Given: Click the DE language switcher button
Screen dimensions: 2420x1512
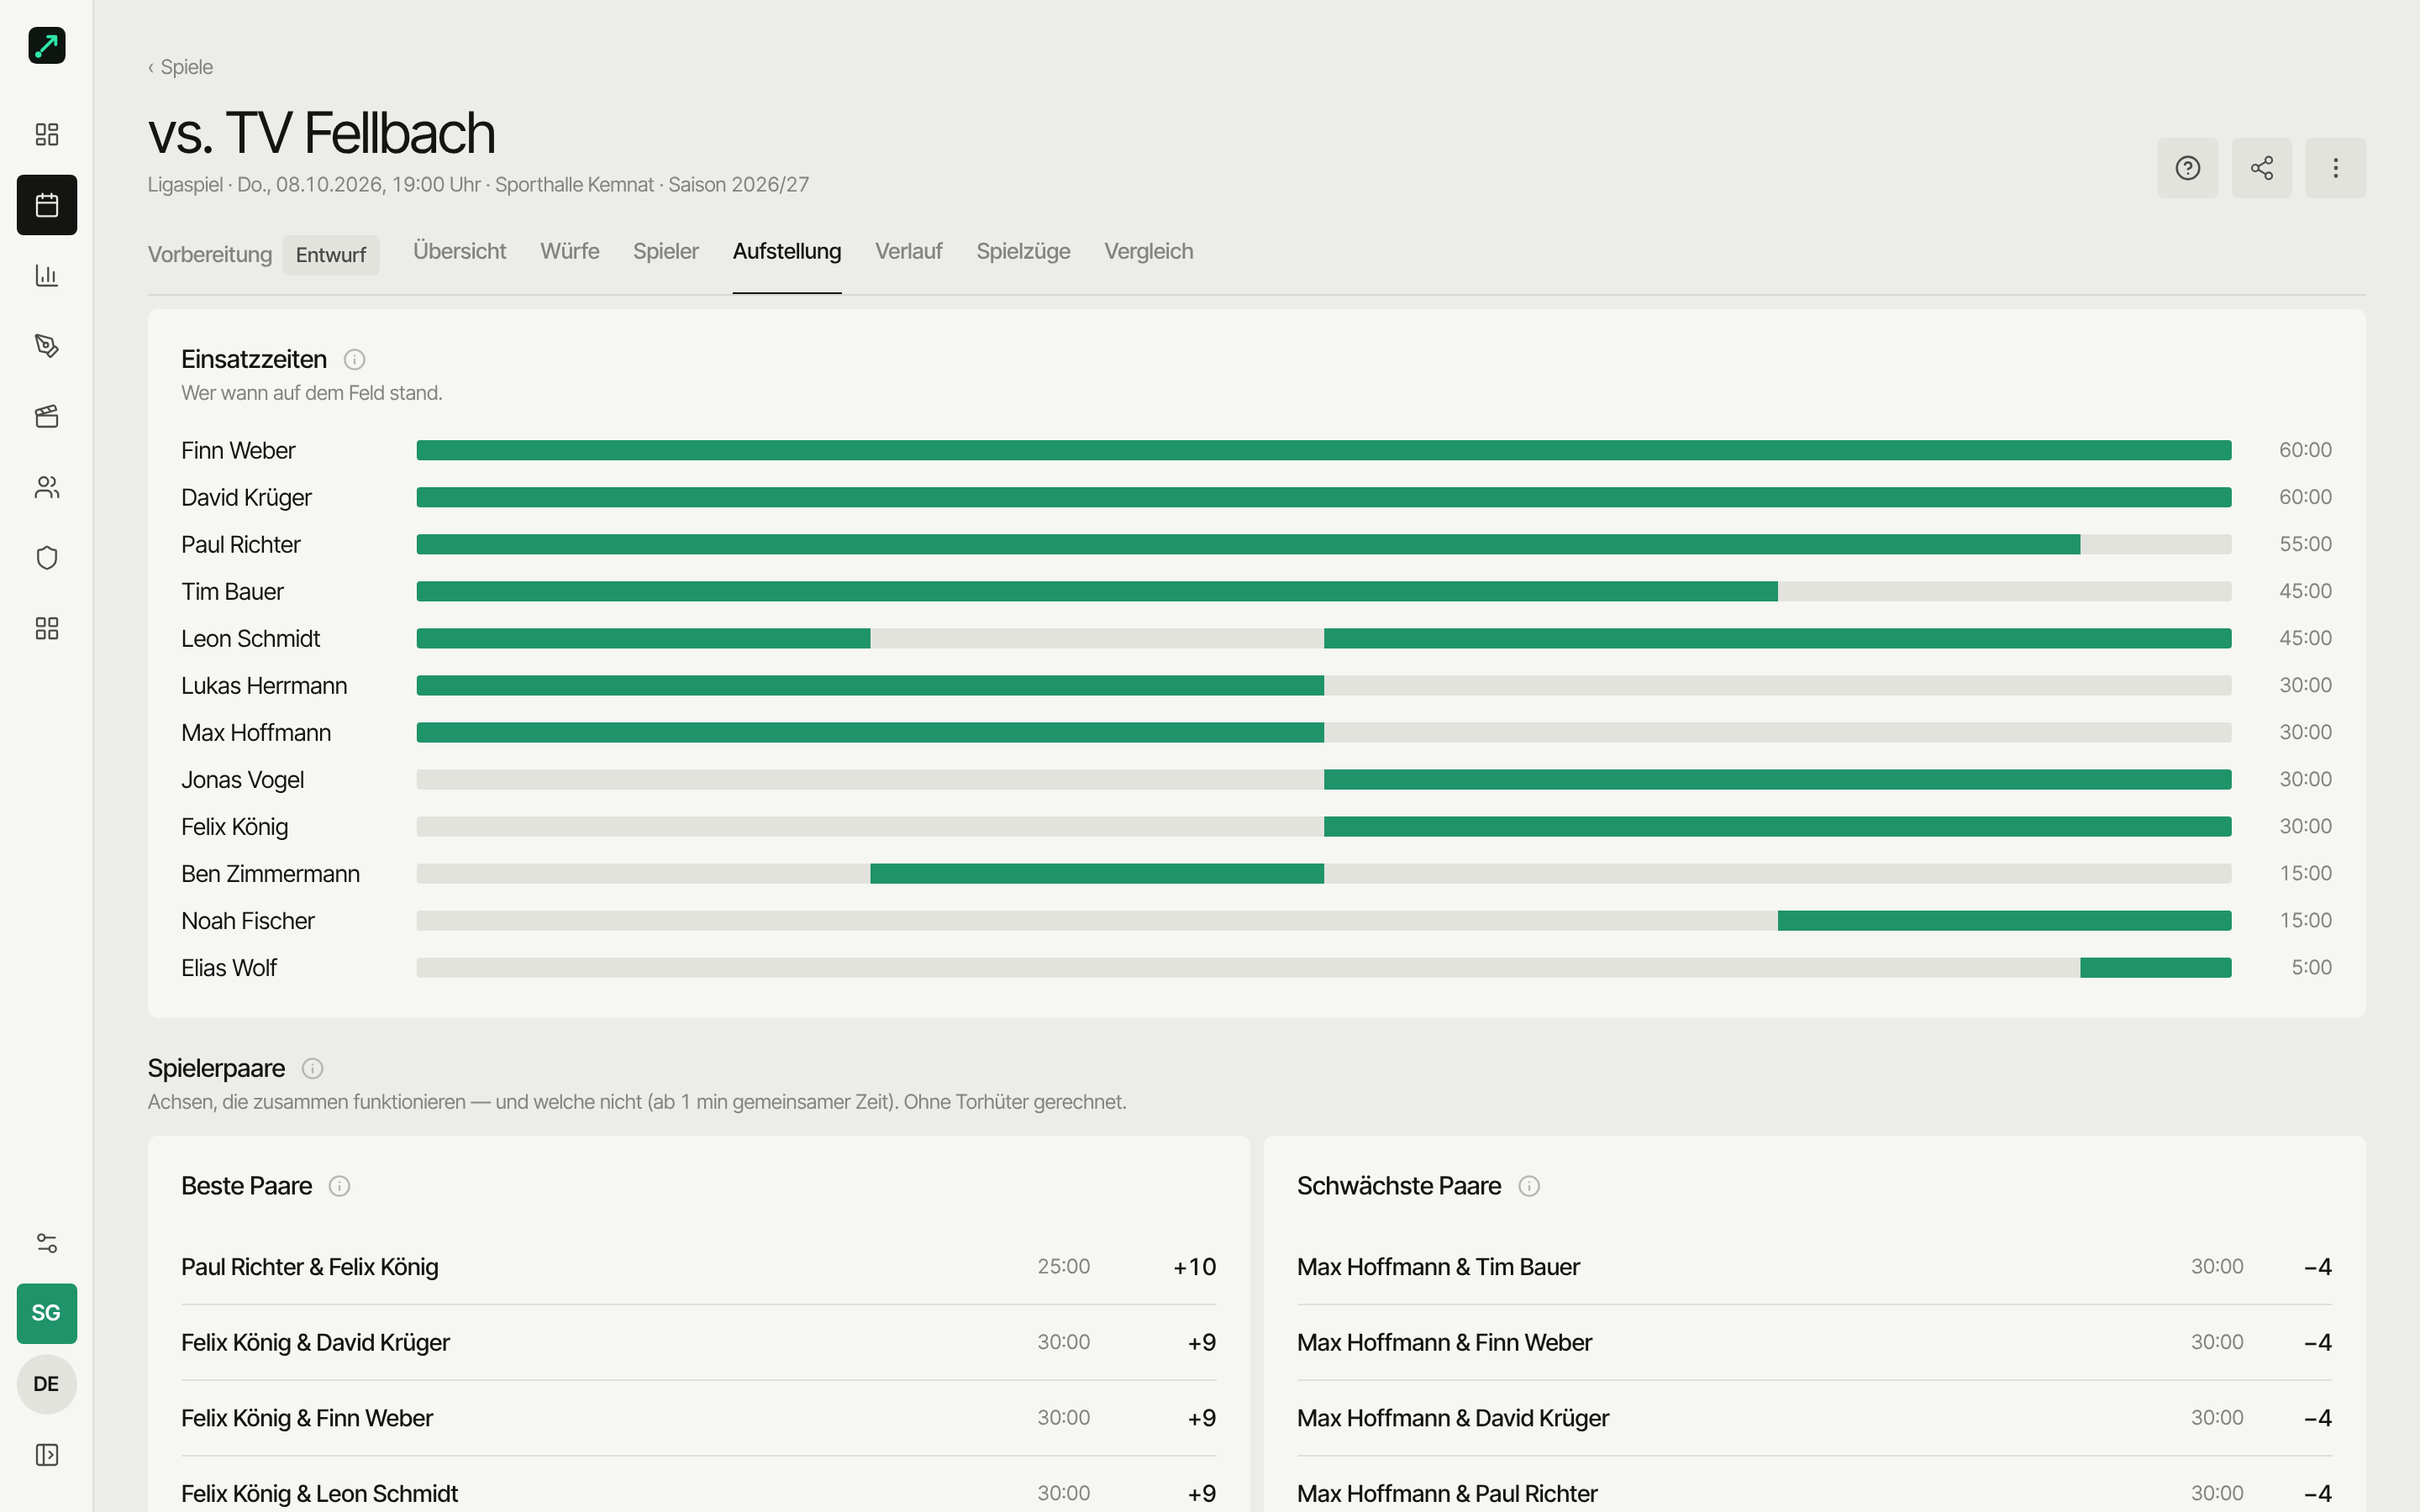Looking at the screenshot, I should [x=46, y=1384].
